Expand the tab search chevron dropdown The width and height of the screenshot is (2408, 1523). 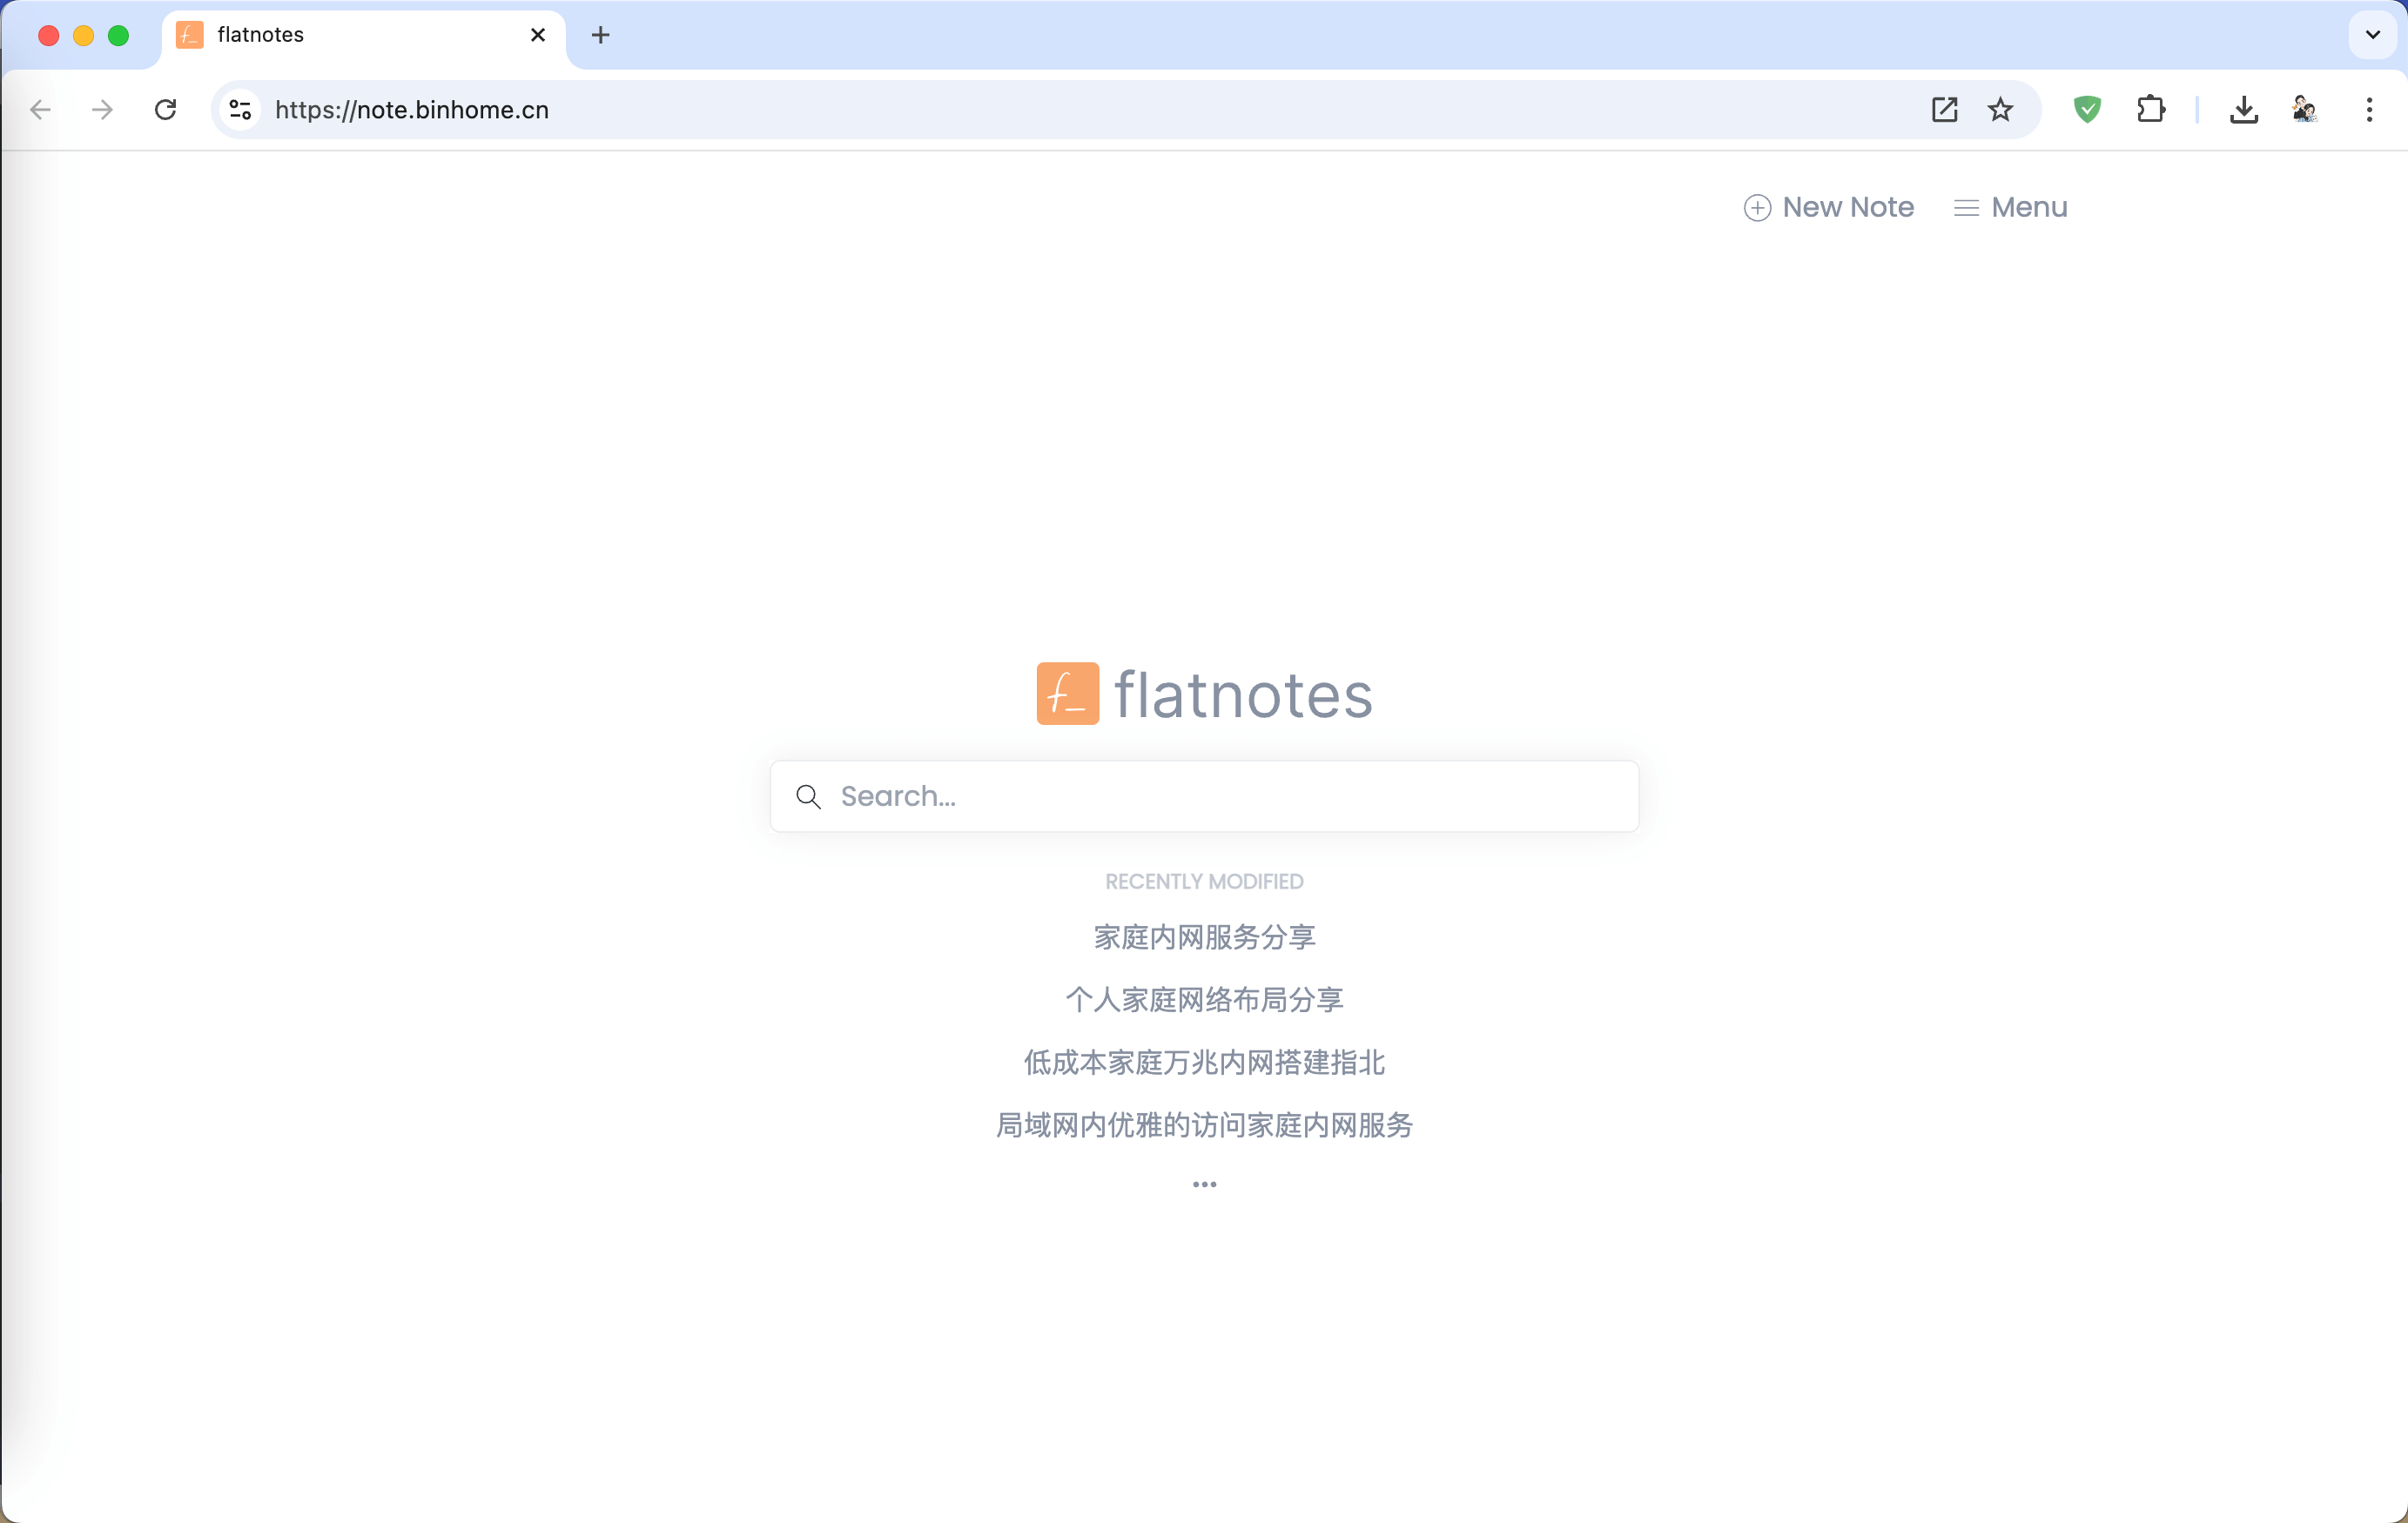click(x=2373, y=35)
